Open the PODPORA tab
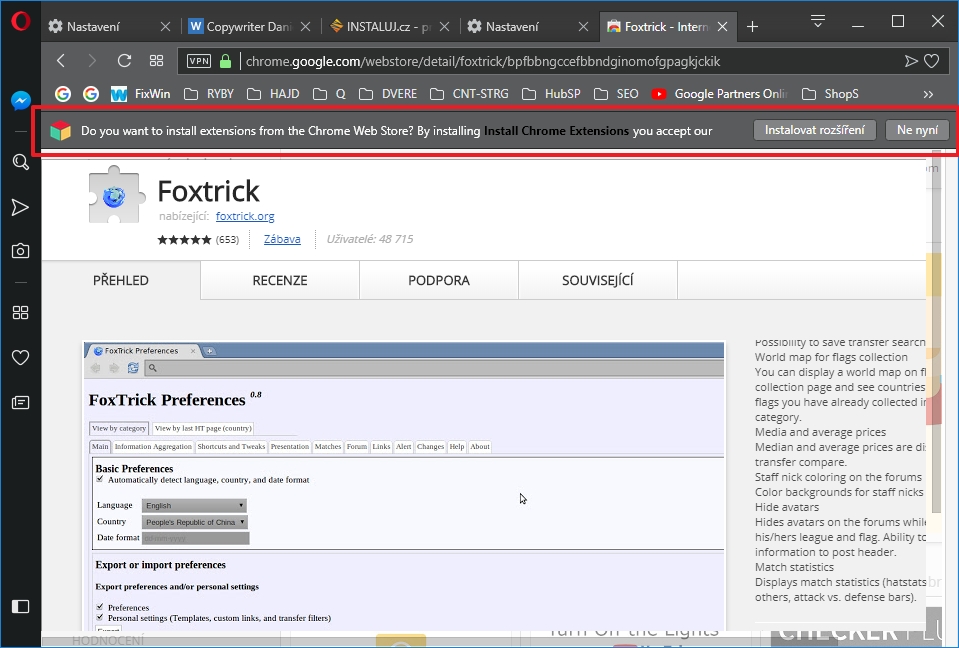The width and height of the screenshot is (959, 648). click(439, 280)
